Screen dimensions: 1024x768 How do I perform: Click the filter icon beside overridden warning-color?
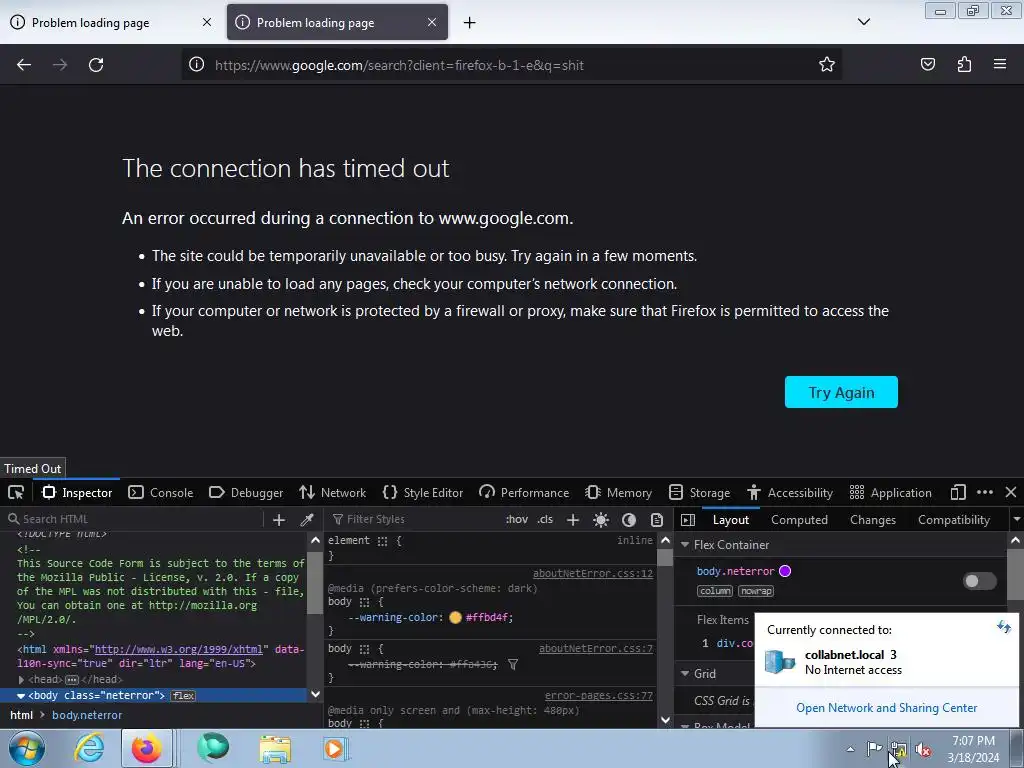513,665
